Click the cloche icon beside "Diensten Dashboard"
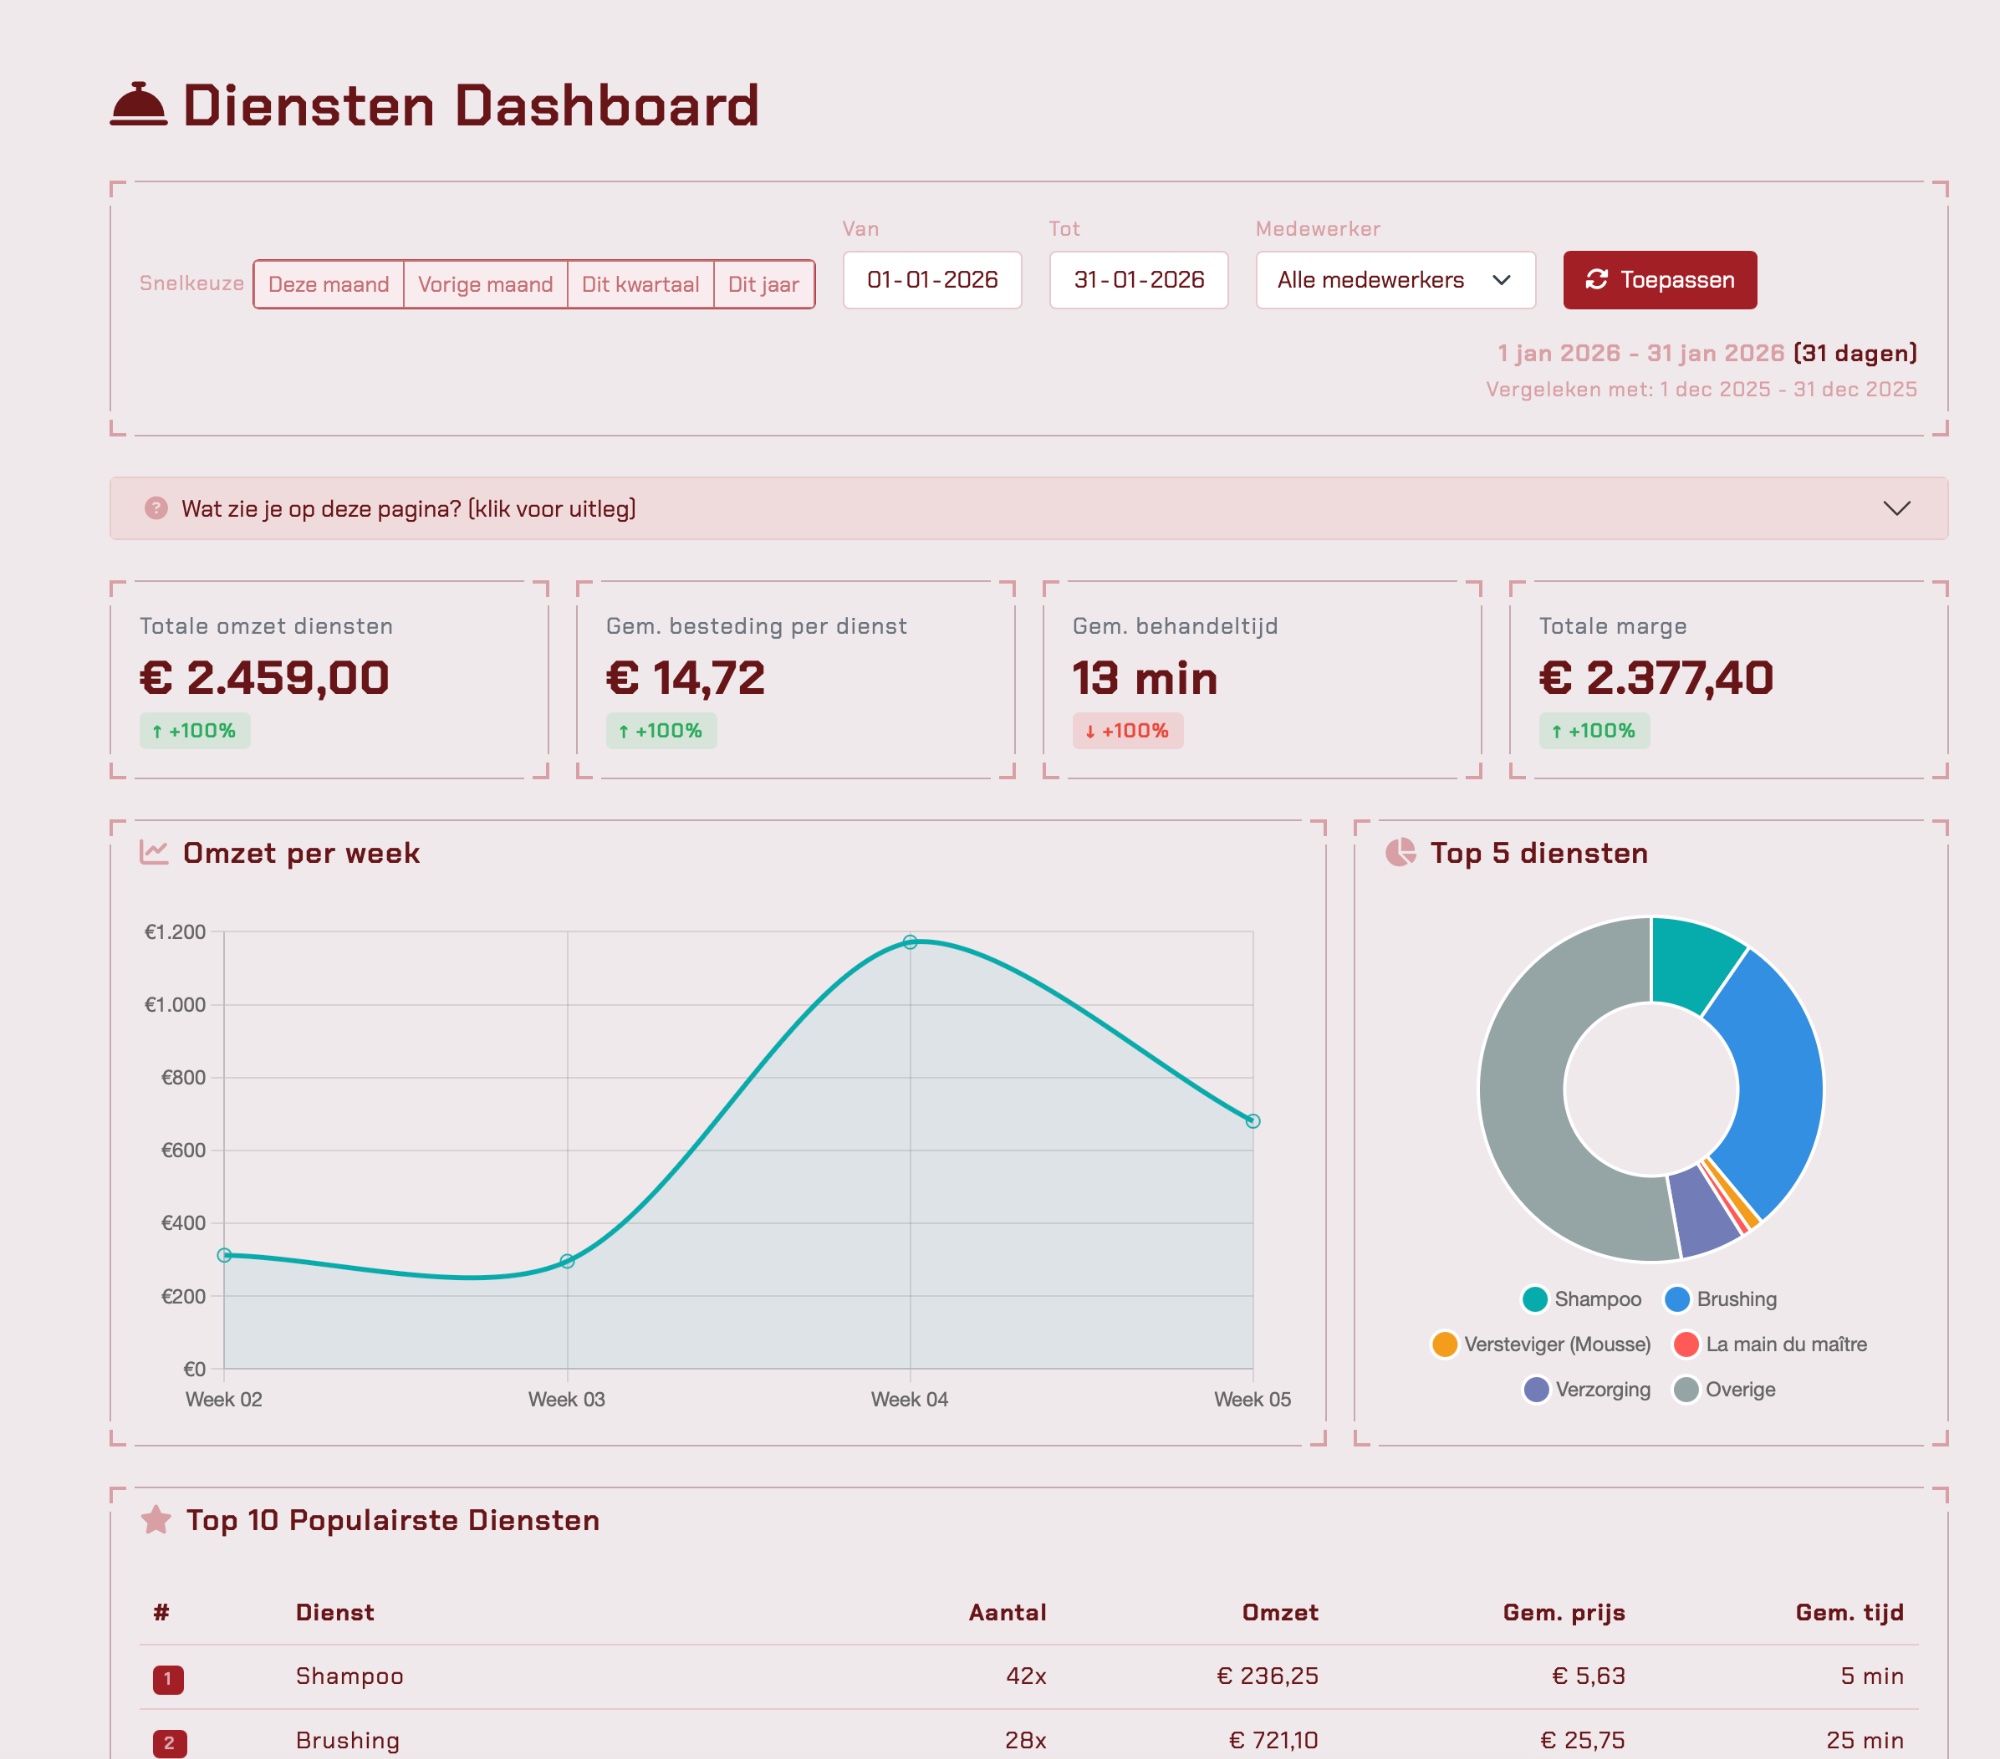The image size is (2000, 1759). tap(138, 103)
